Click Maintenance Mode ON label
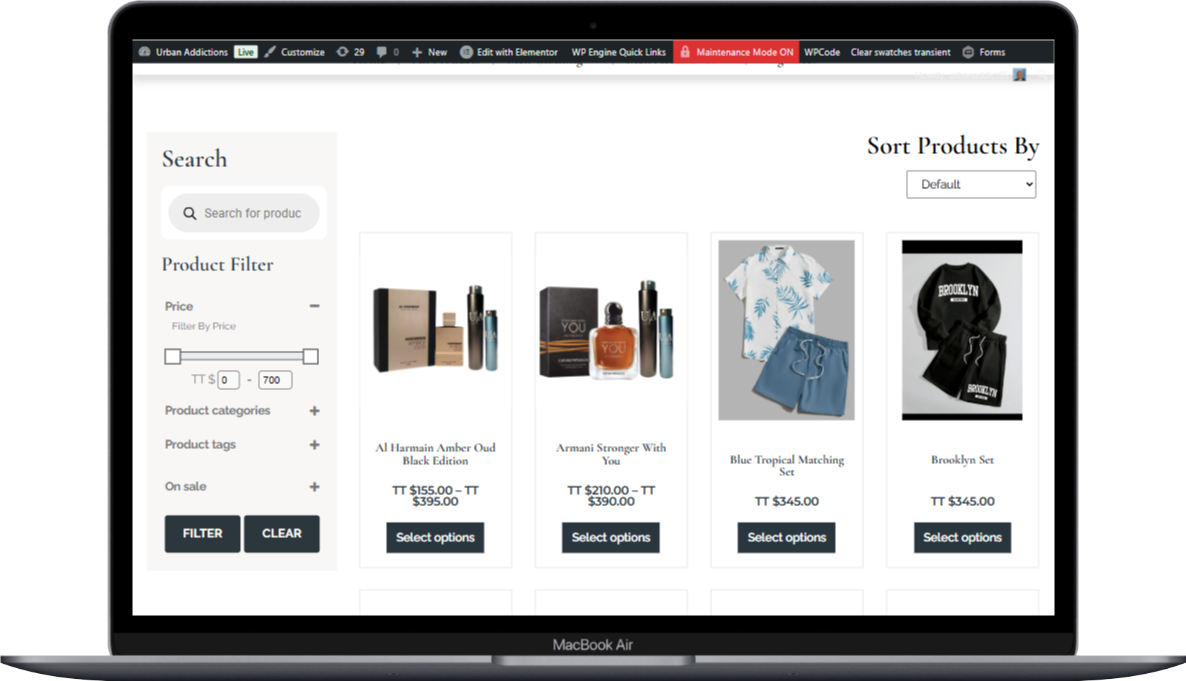Viewport: 1186px width, 681px height. [x=744, y=52]
